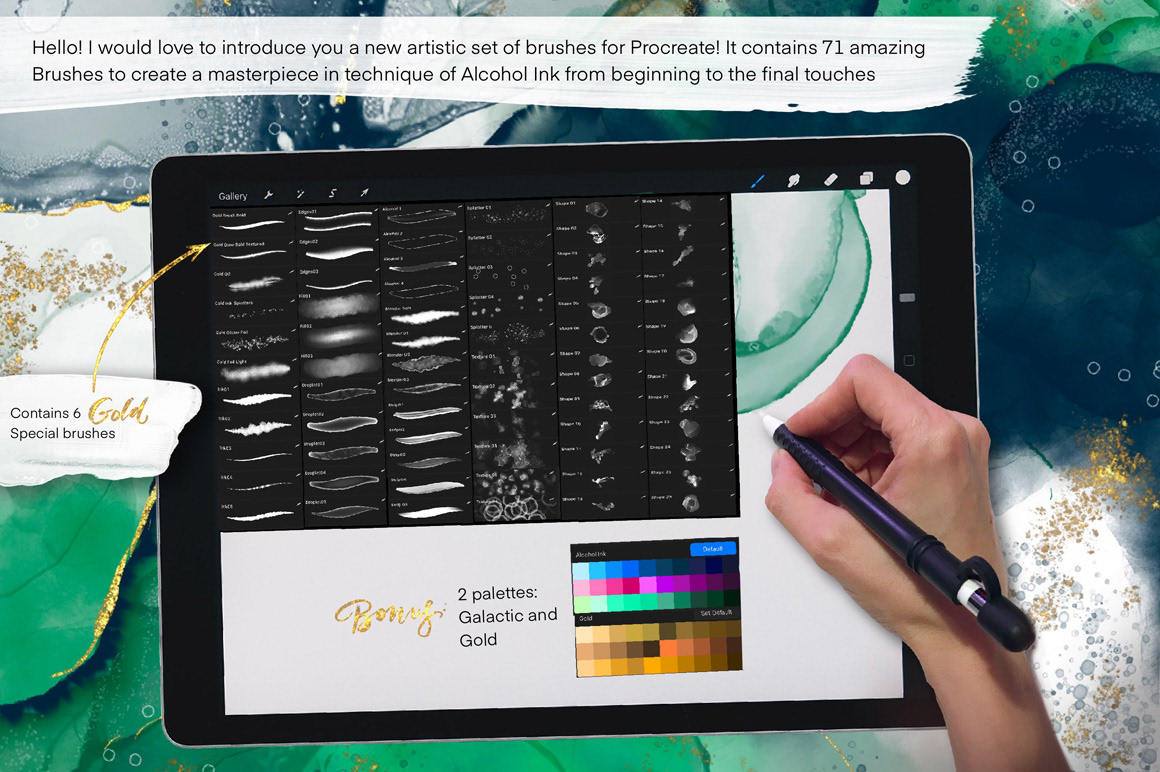Open the Adjustments magic wand menu
This screenshot has width=1160, height=772.
300,194
